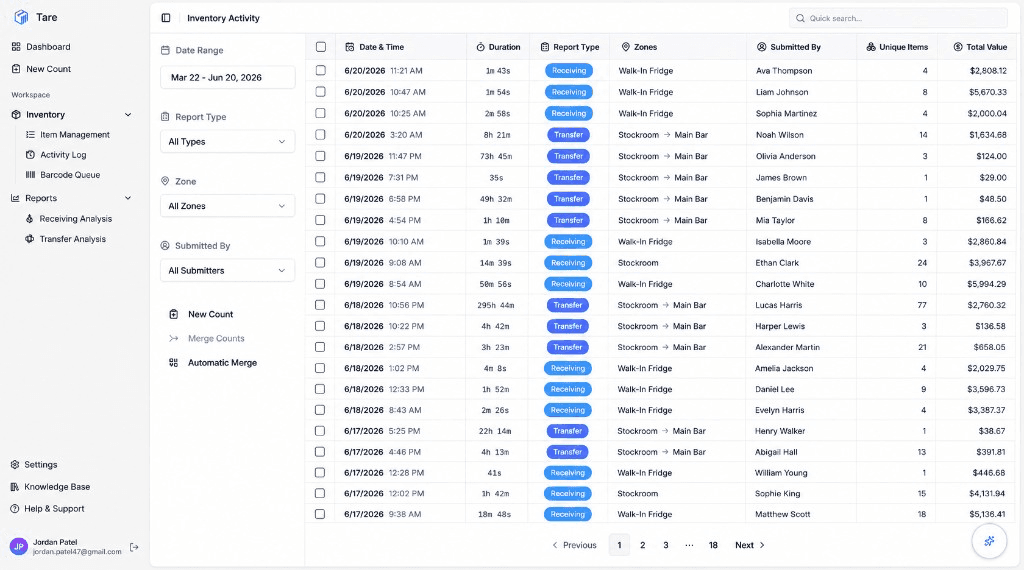The width and height of the screenshot is (1024, 570).
Task: Click the Transfer badge in Olivia Anderson row
Action: pyautogui.click(x=568, y=156)
